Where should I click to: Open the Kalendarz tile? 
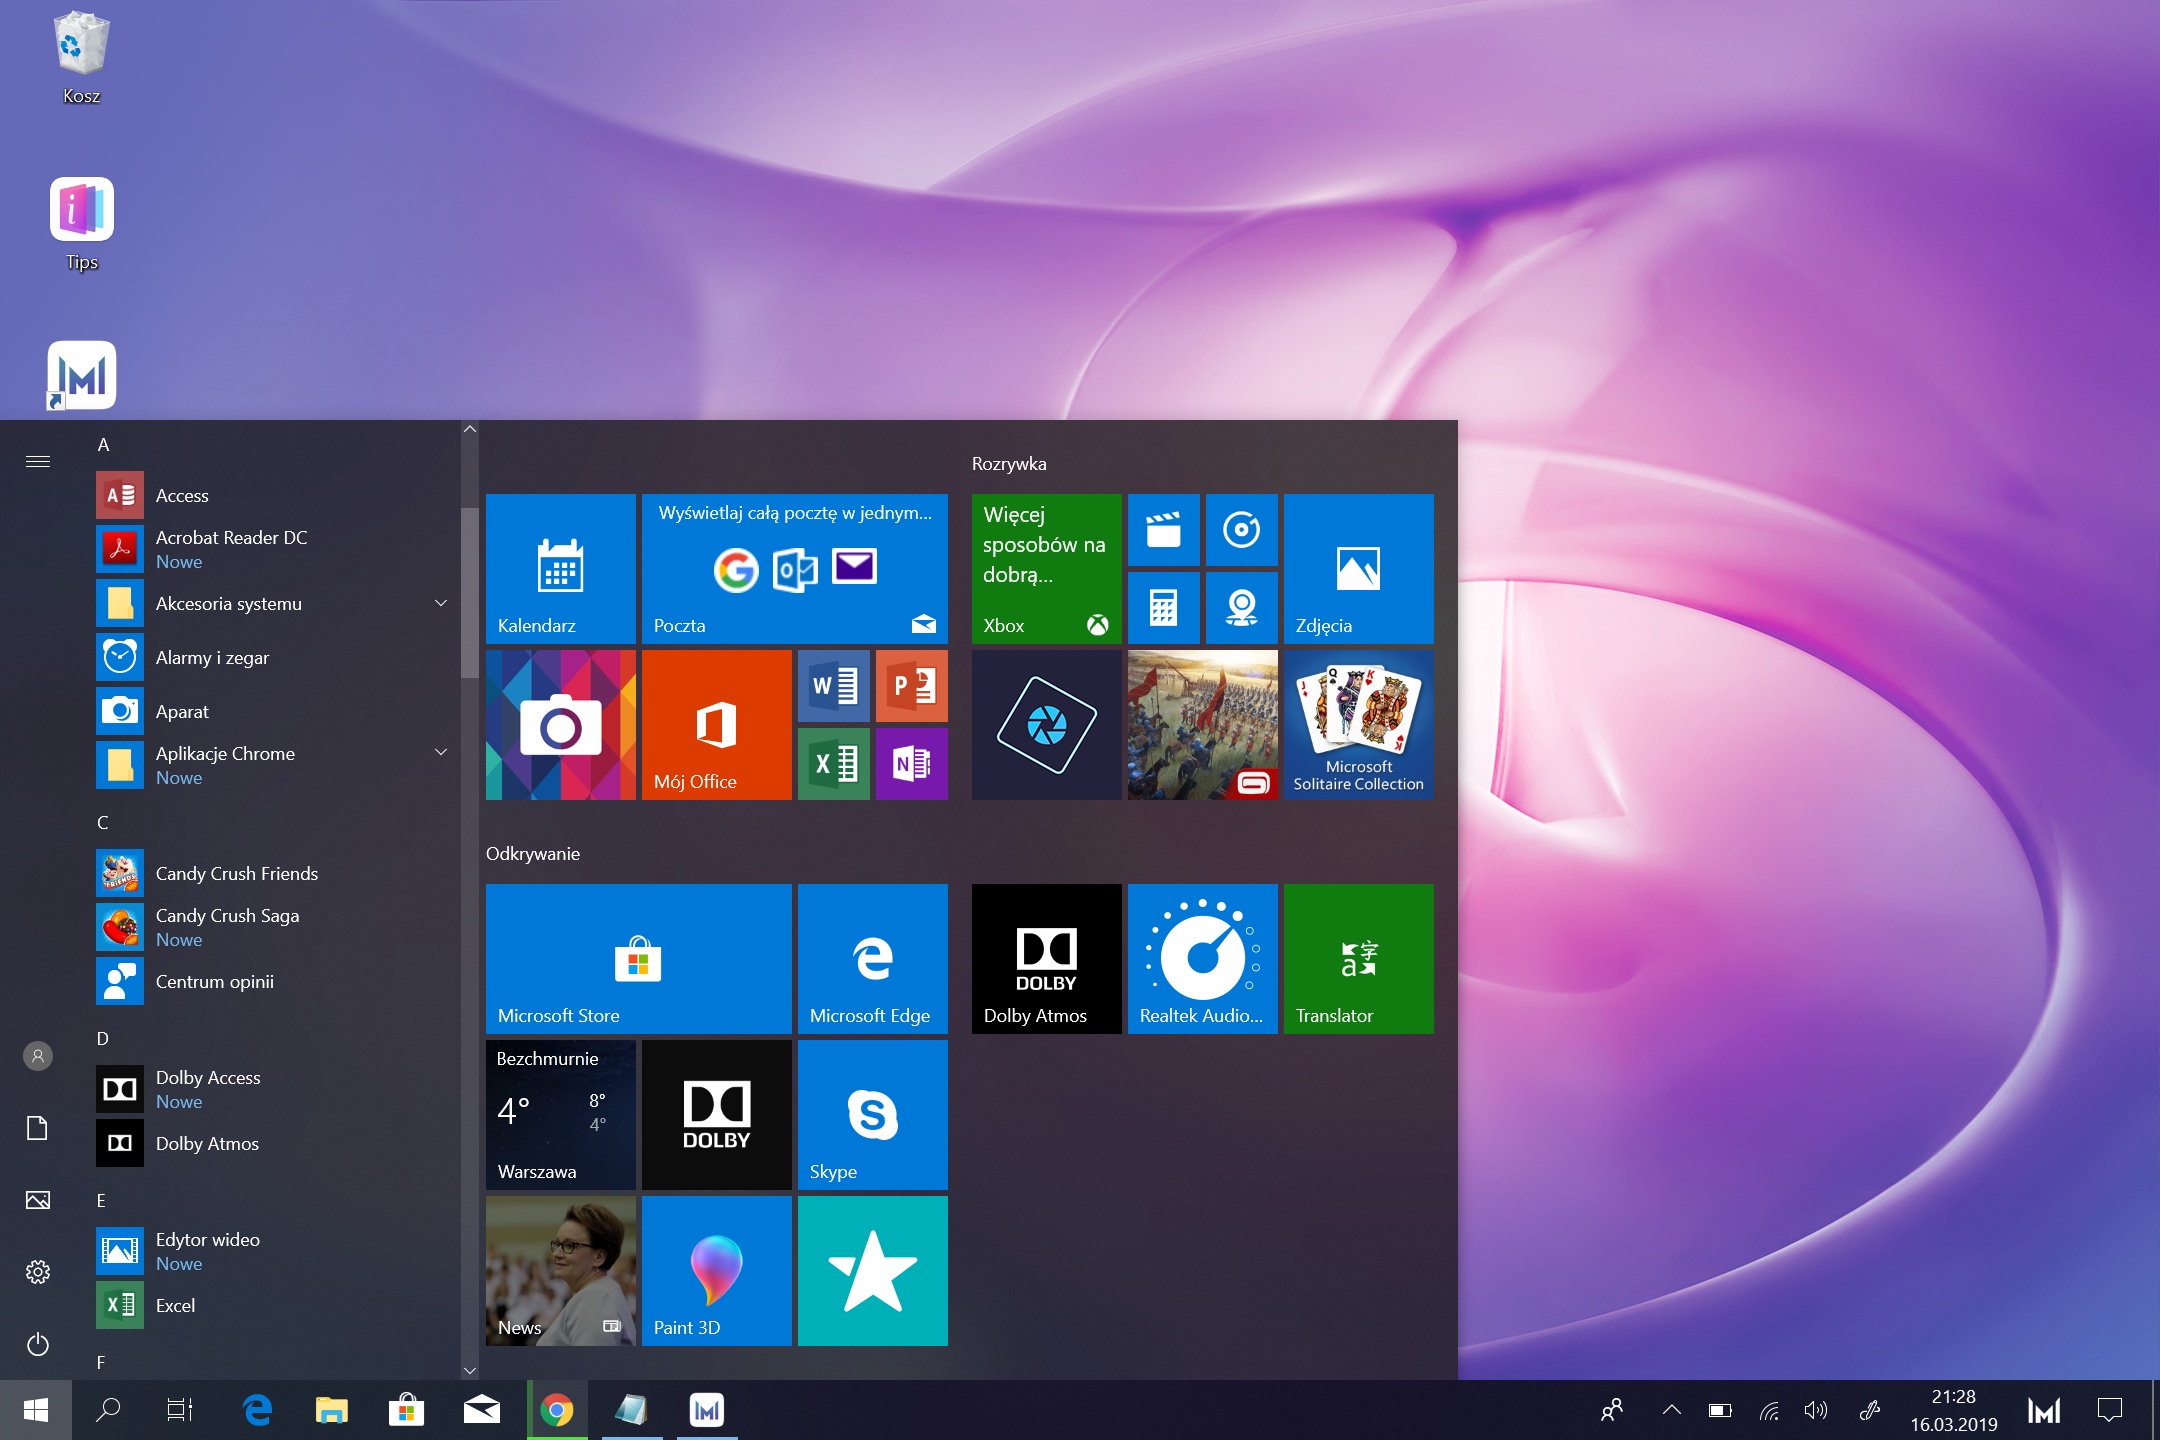[561, 568]
